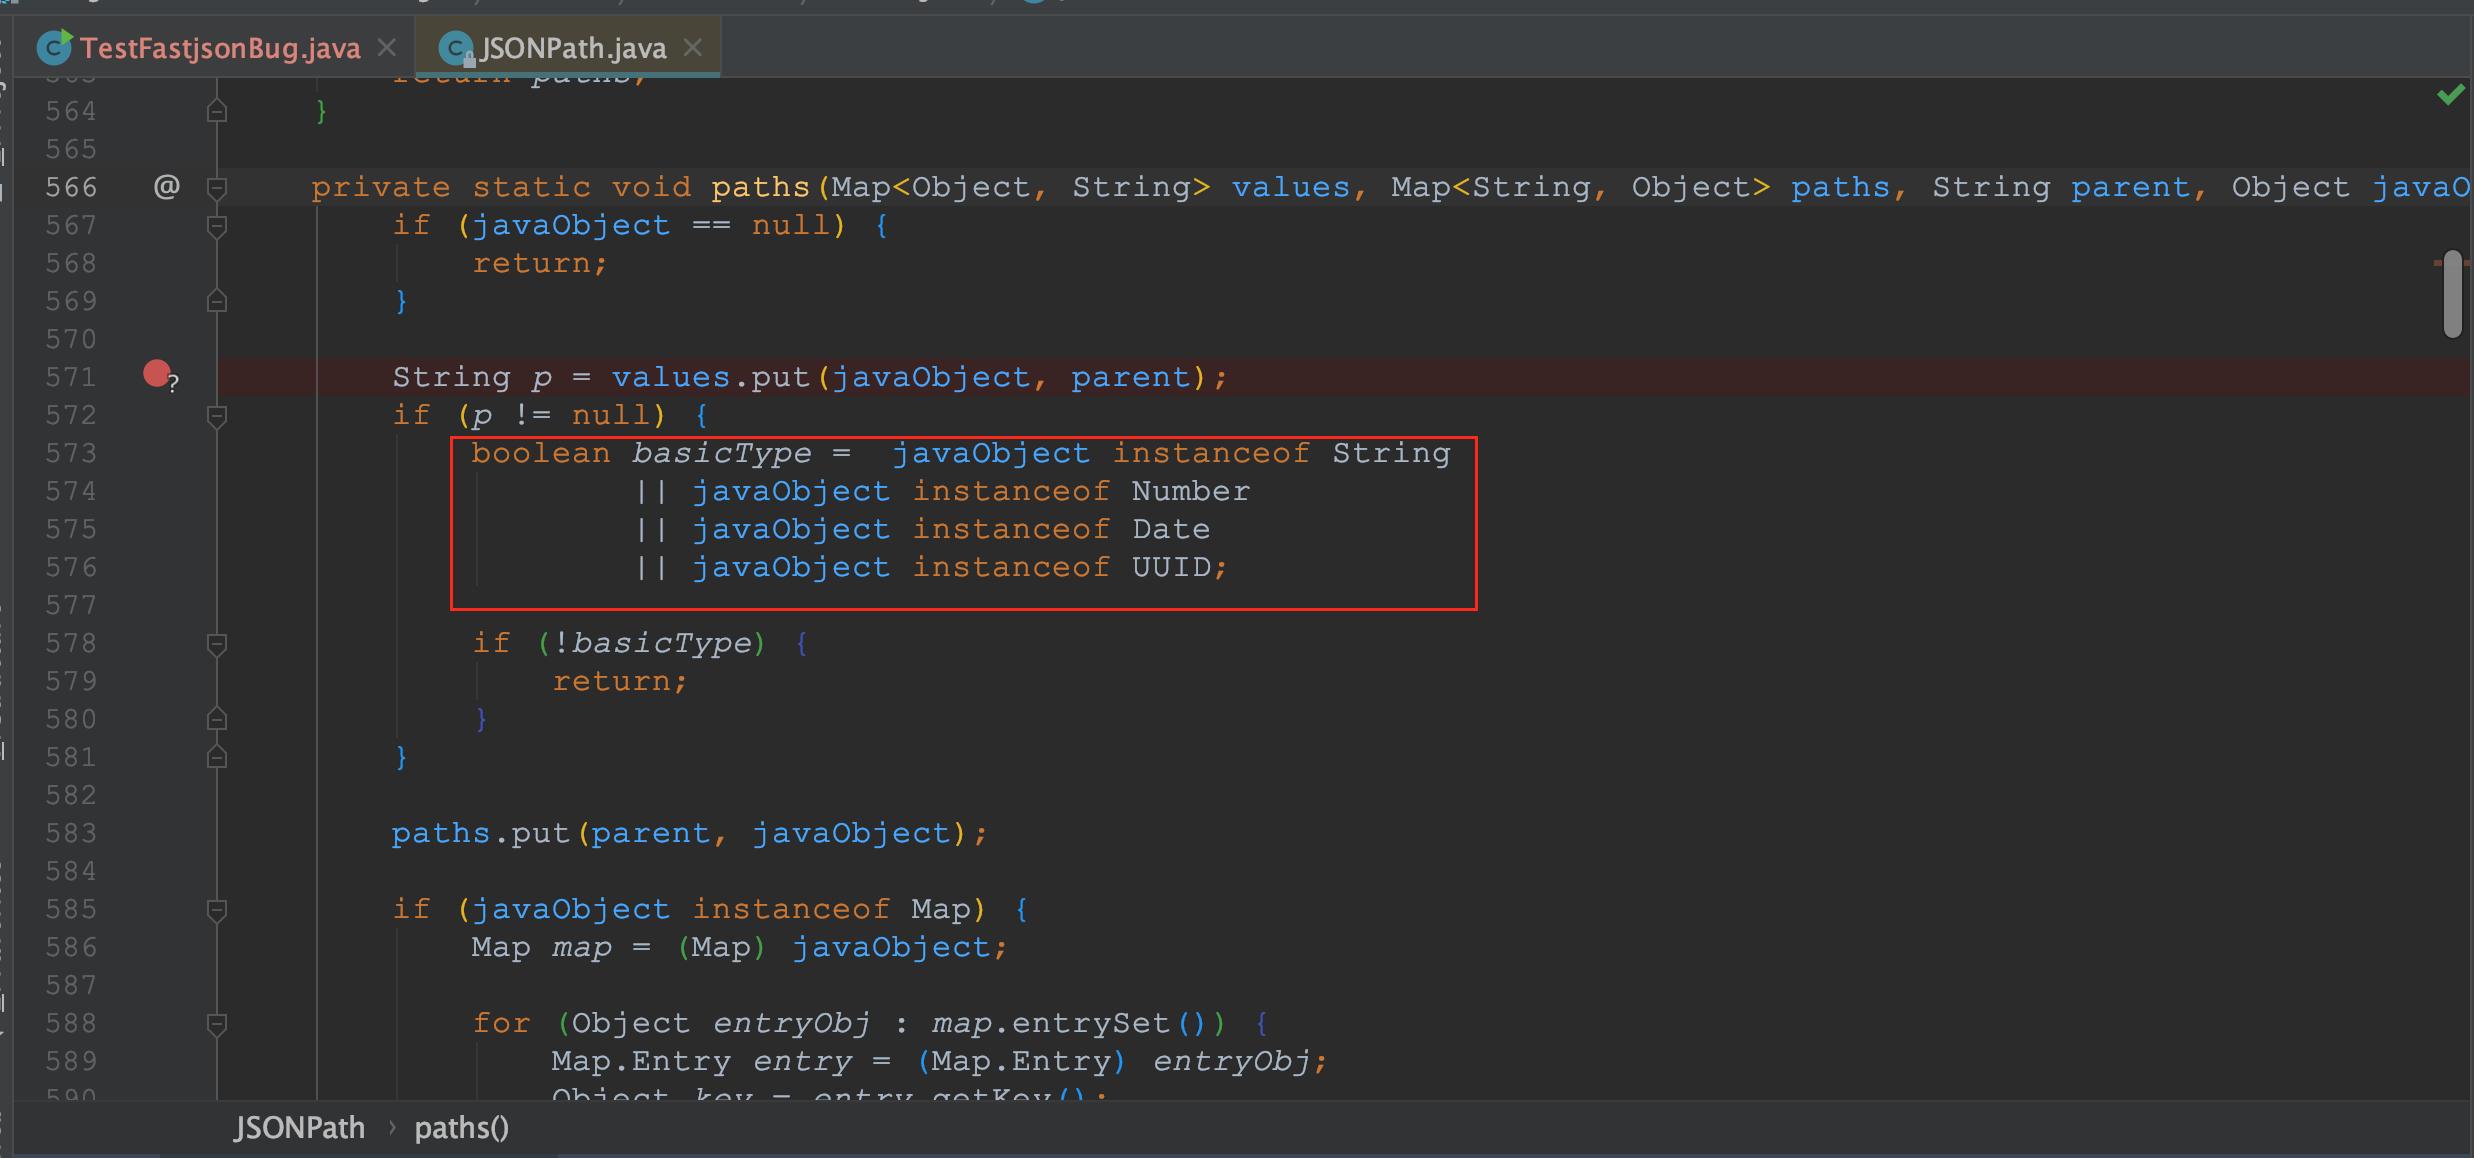Switch to the TestFastjsonBug.java tab
2474x1158 pixels.
[220, 47]
